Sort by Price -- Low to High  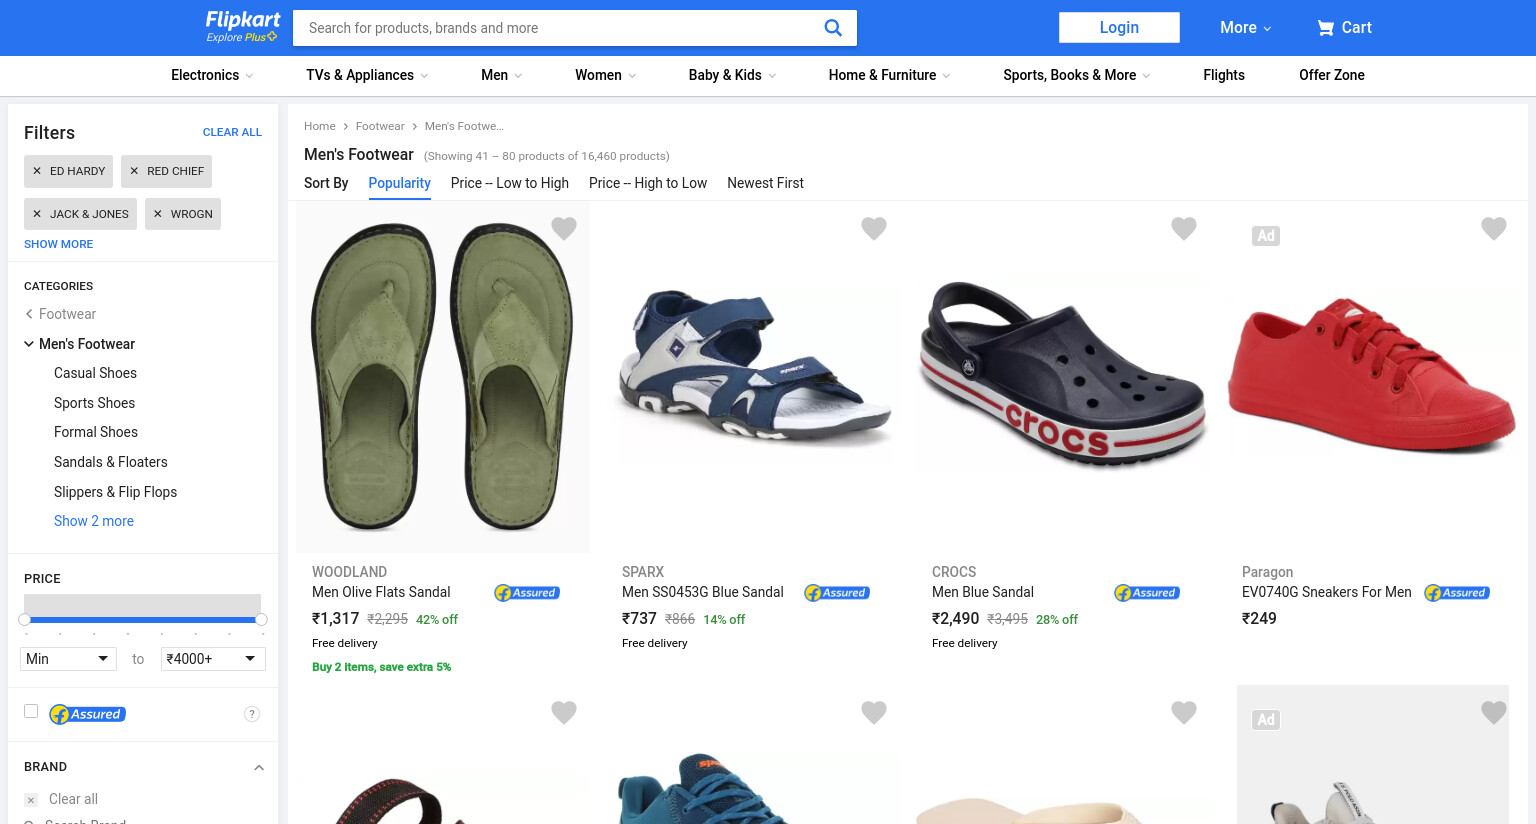click(x=510, y=183)
